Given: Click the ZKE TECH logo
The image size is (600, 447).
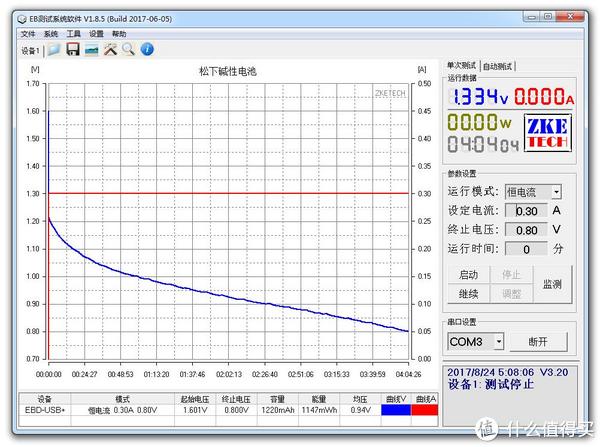Looking at the screenshot, I should click(548, 133).
